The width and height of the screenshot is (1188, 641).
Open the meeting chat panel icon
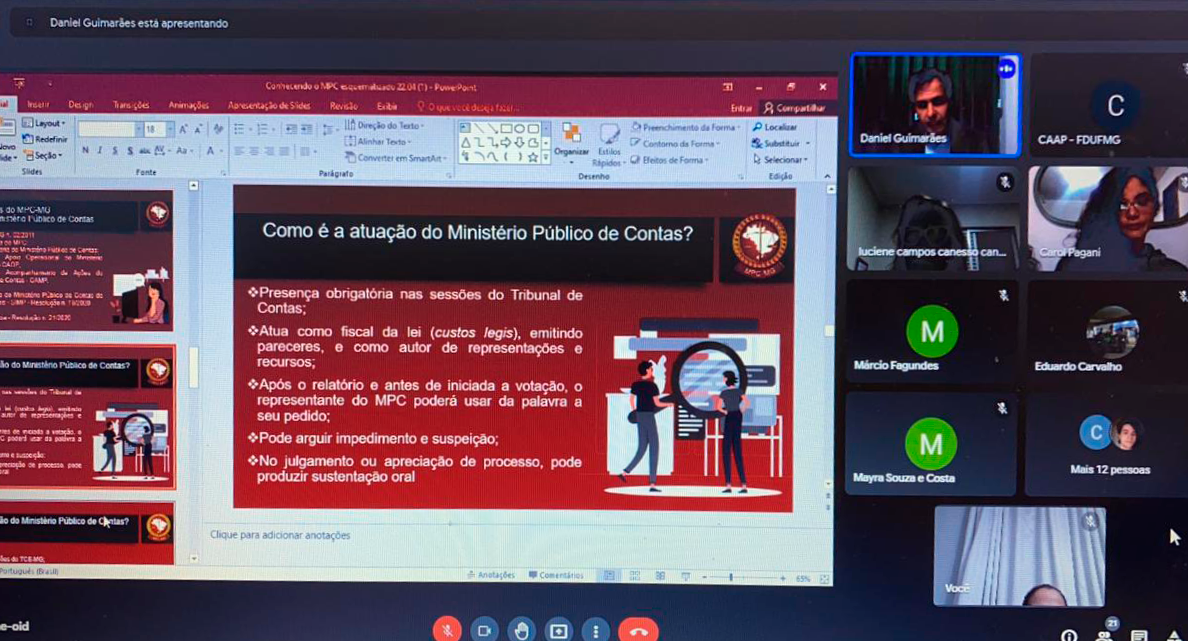1139,634
